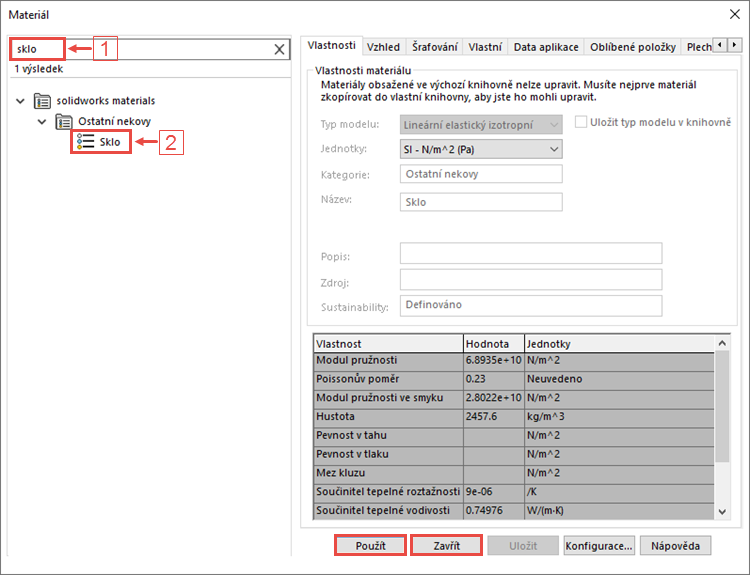Click into the Popis field
The height and width of the screenshot is (575, 750).
pyautogui.click(x=531, y=253)
